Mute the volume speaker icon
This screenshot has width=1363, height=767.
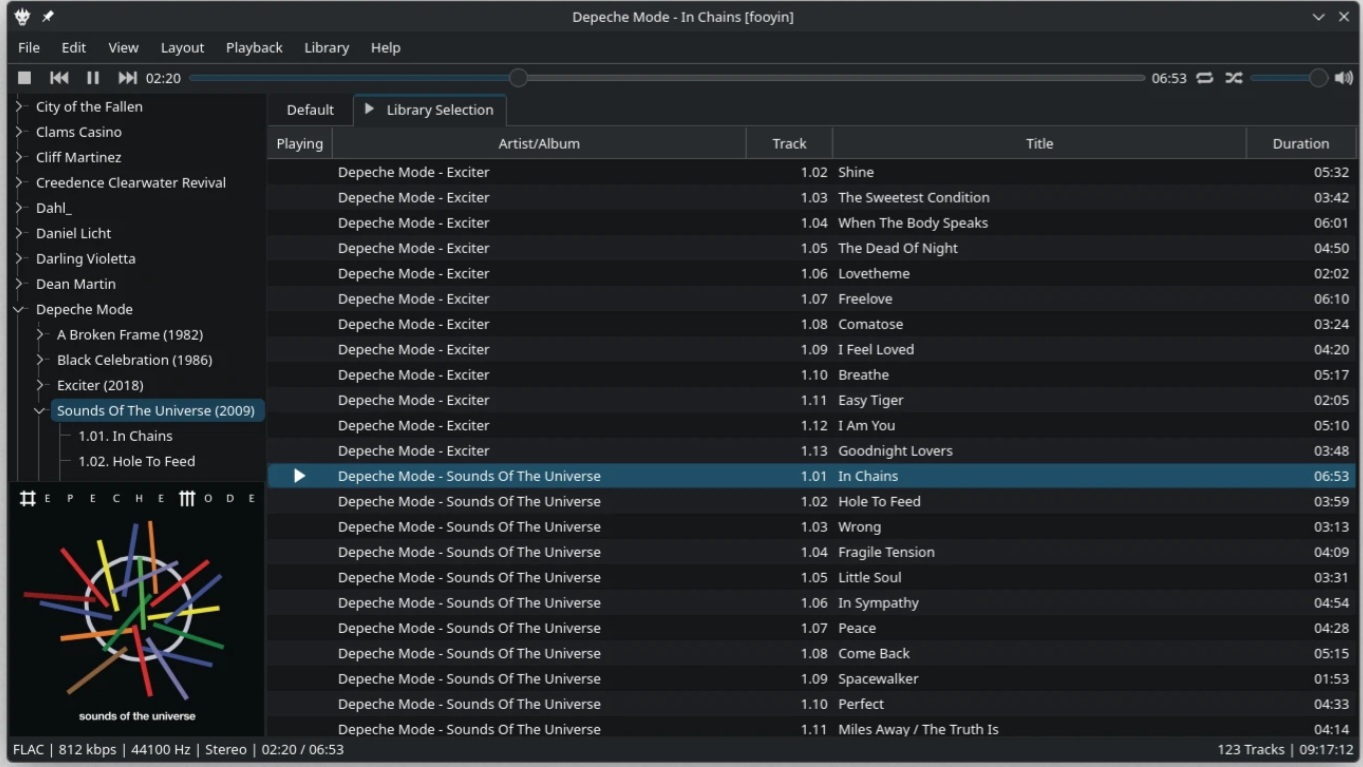[1344, 78]
